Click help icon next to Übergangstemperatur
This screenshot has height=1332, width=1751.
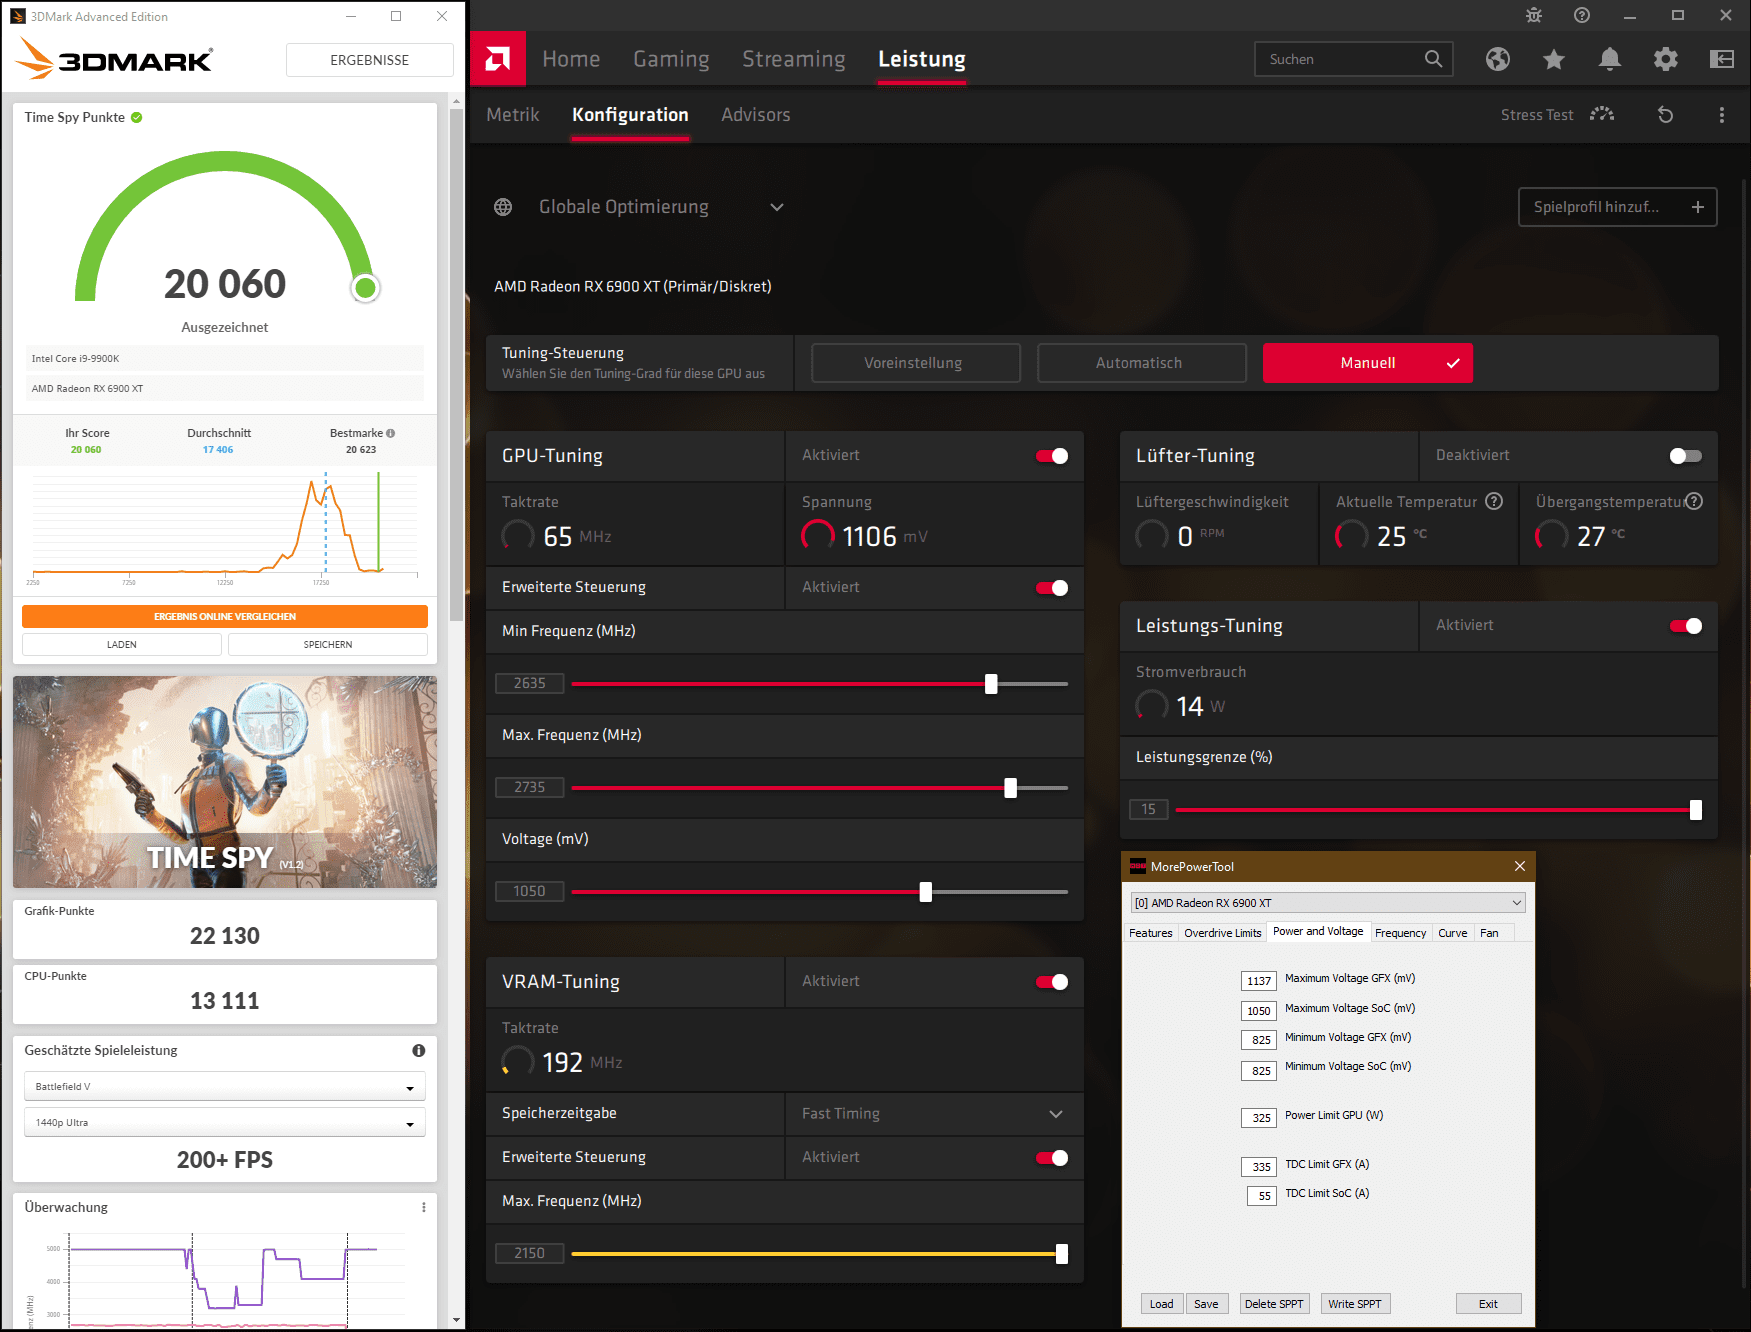pyautogui.click(x=1694, y=501)
